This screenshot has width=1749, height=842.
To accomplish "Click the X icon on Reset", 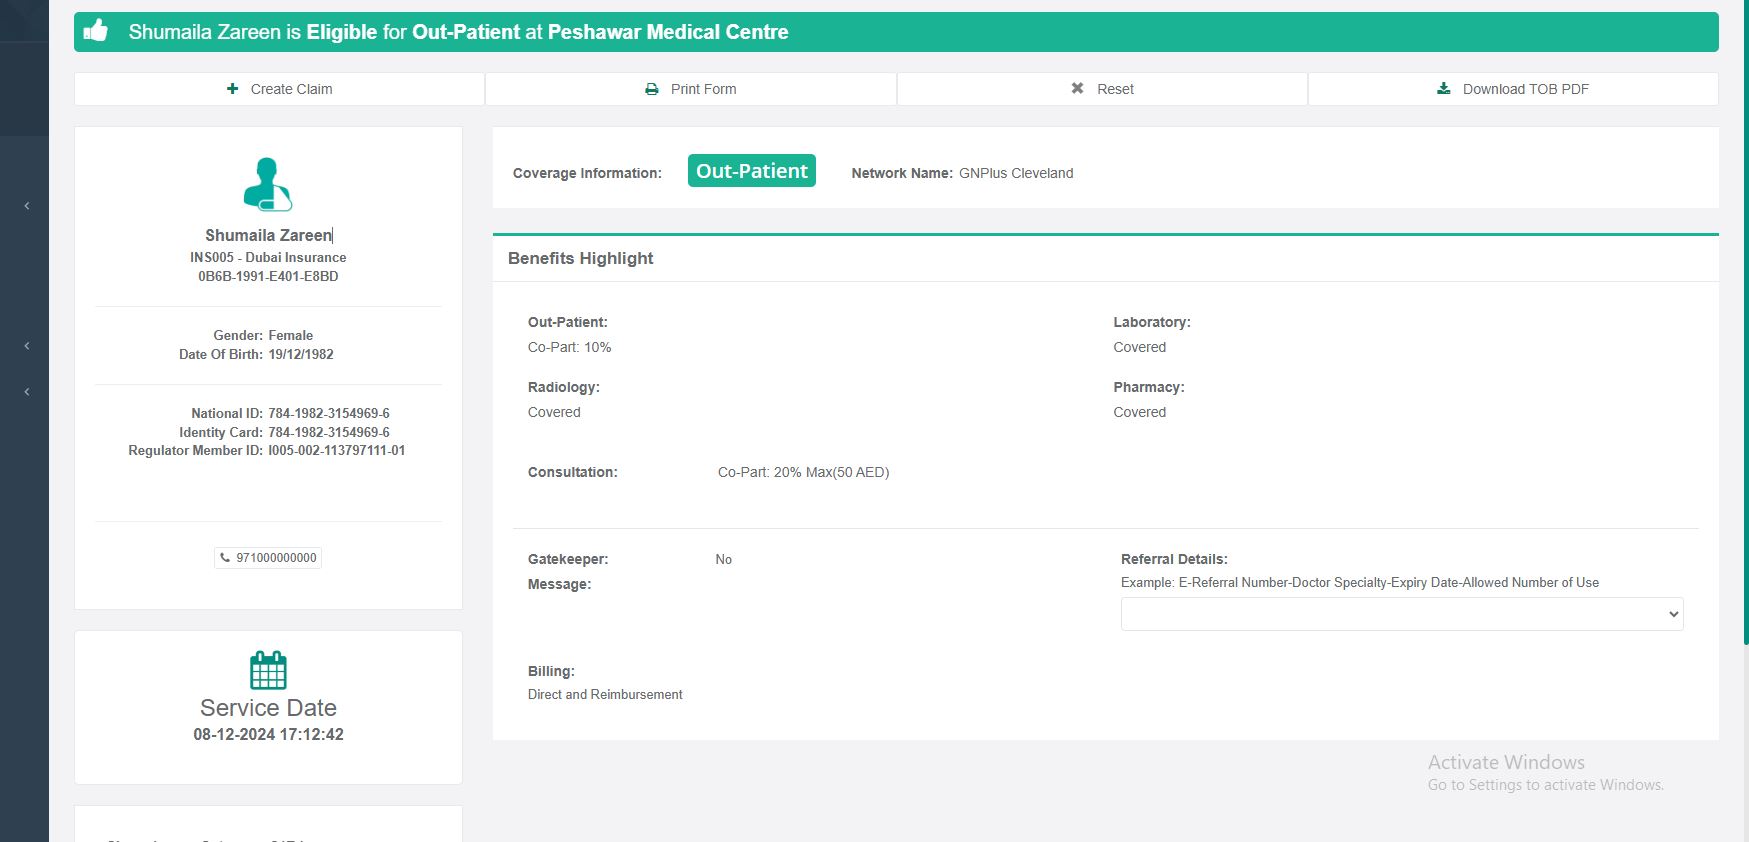I will pos(1077,89).
